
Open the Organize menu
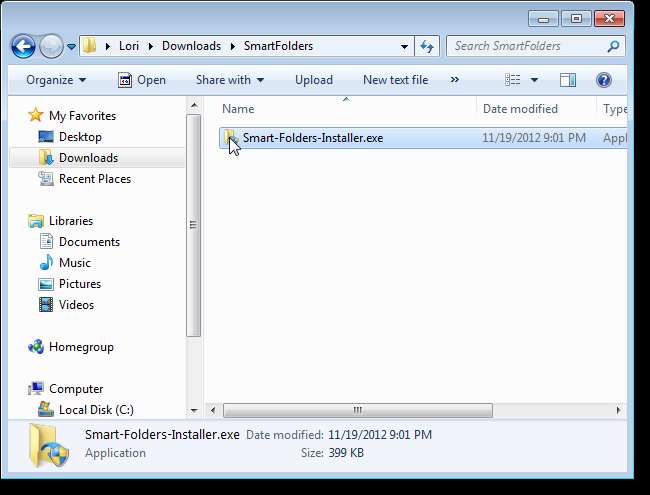[x=56, y=80]
